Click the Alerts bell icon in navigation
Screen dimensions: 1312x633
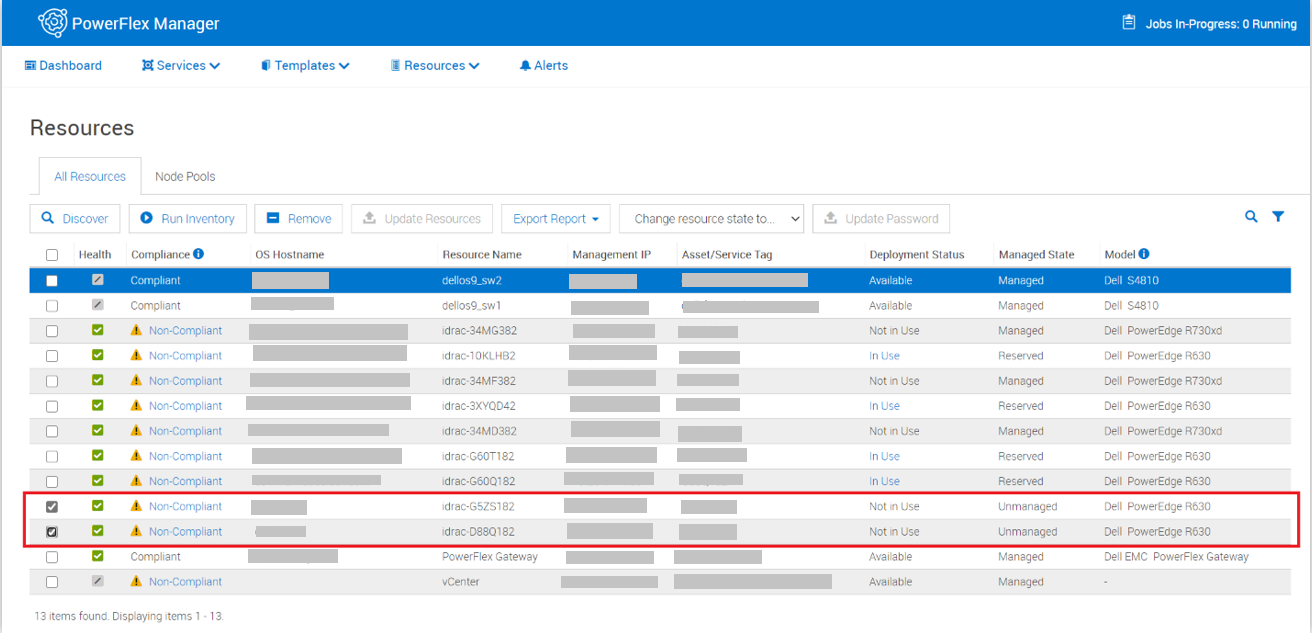(524, 65)
